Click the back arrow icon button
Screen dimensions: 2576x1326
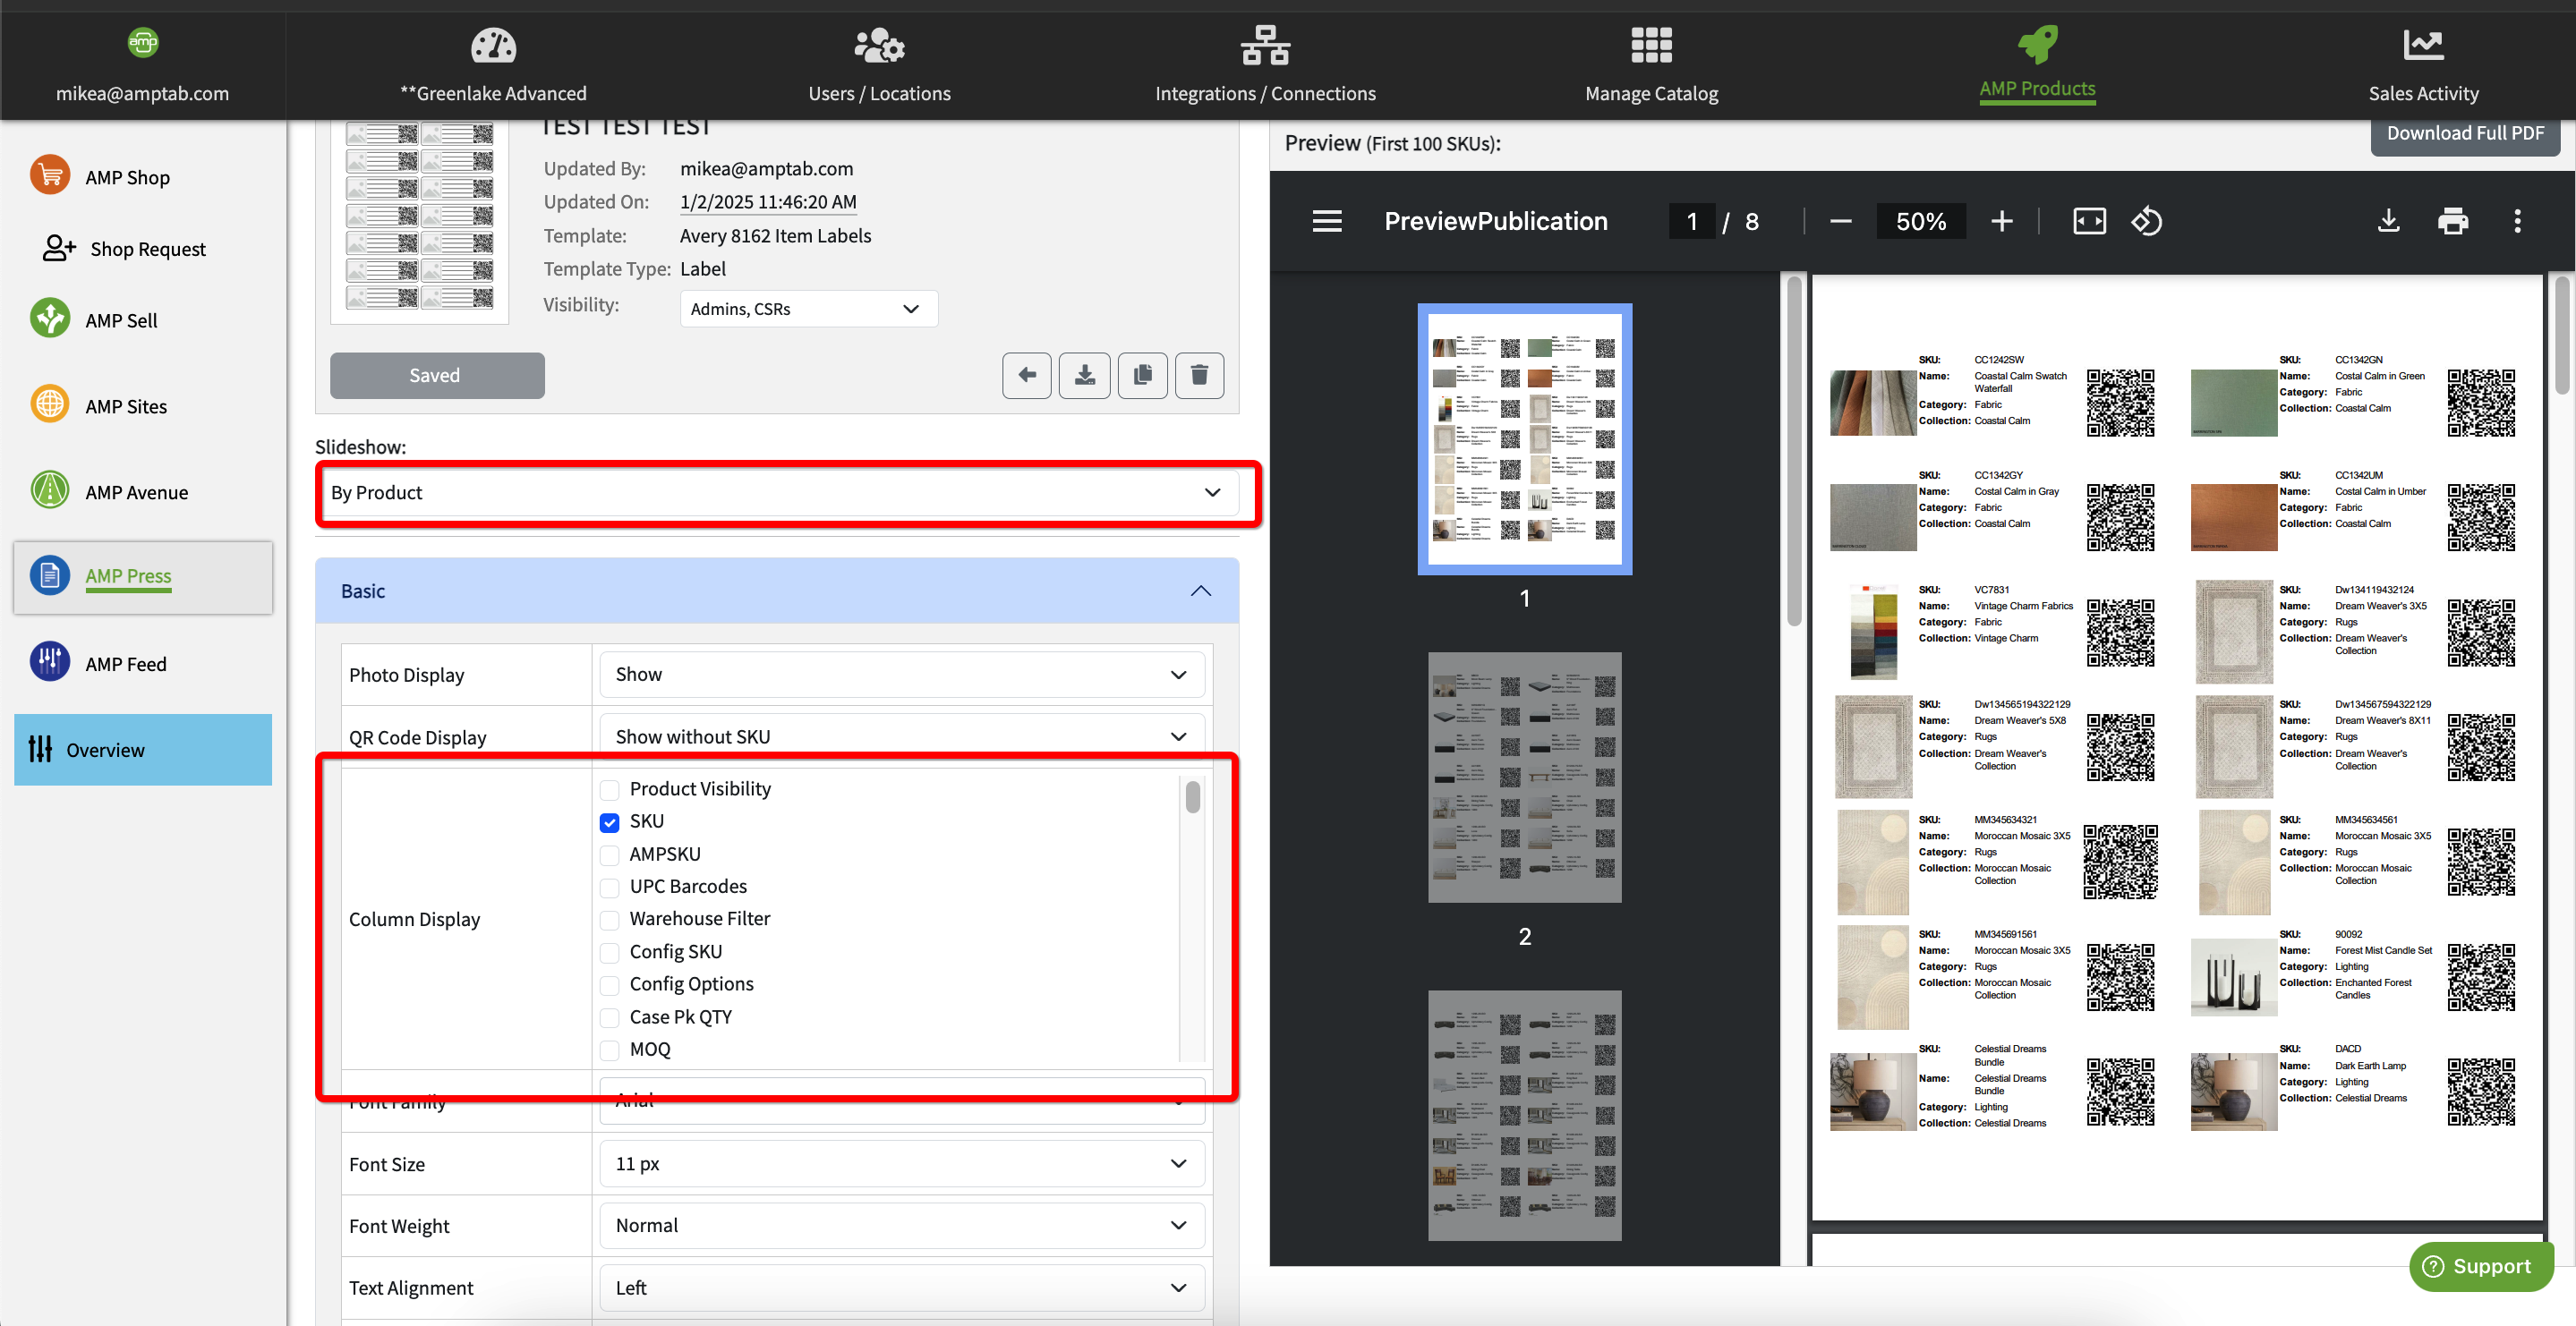(1026, 375)
